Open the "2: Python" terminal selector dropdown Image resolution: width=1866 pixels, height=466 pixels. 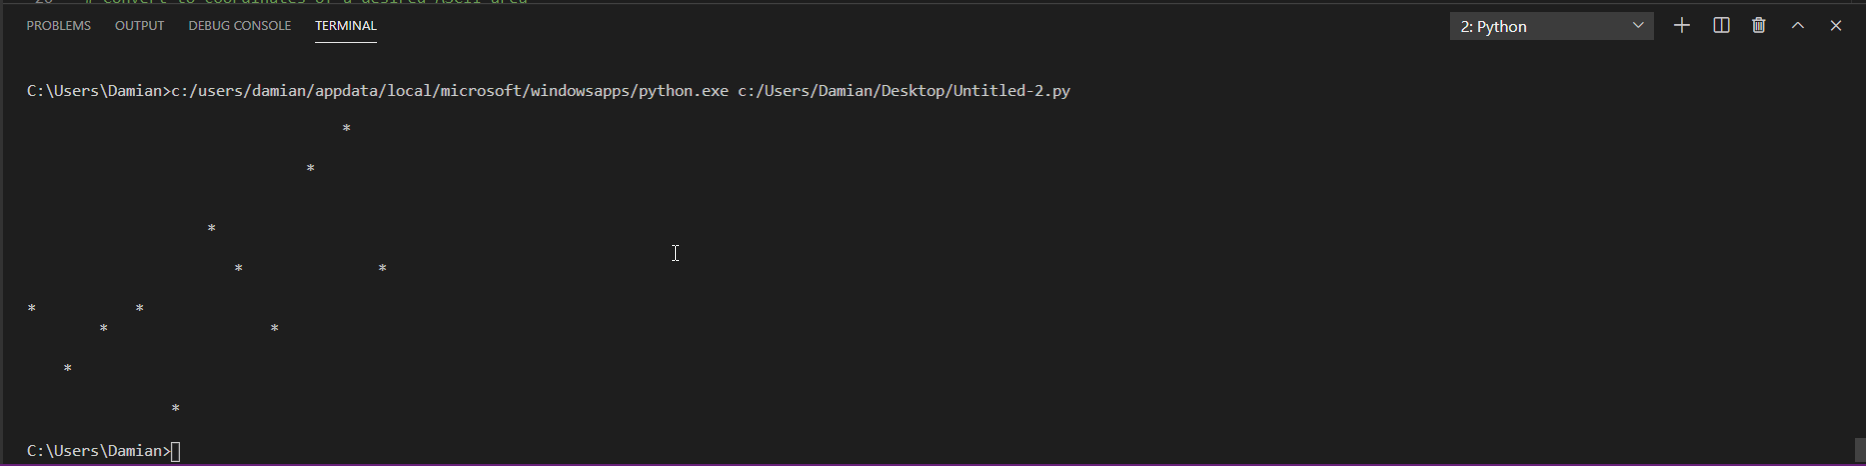click(x=1551, y=26)
